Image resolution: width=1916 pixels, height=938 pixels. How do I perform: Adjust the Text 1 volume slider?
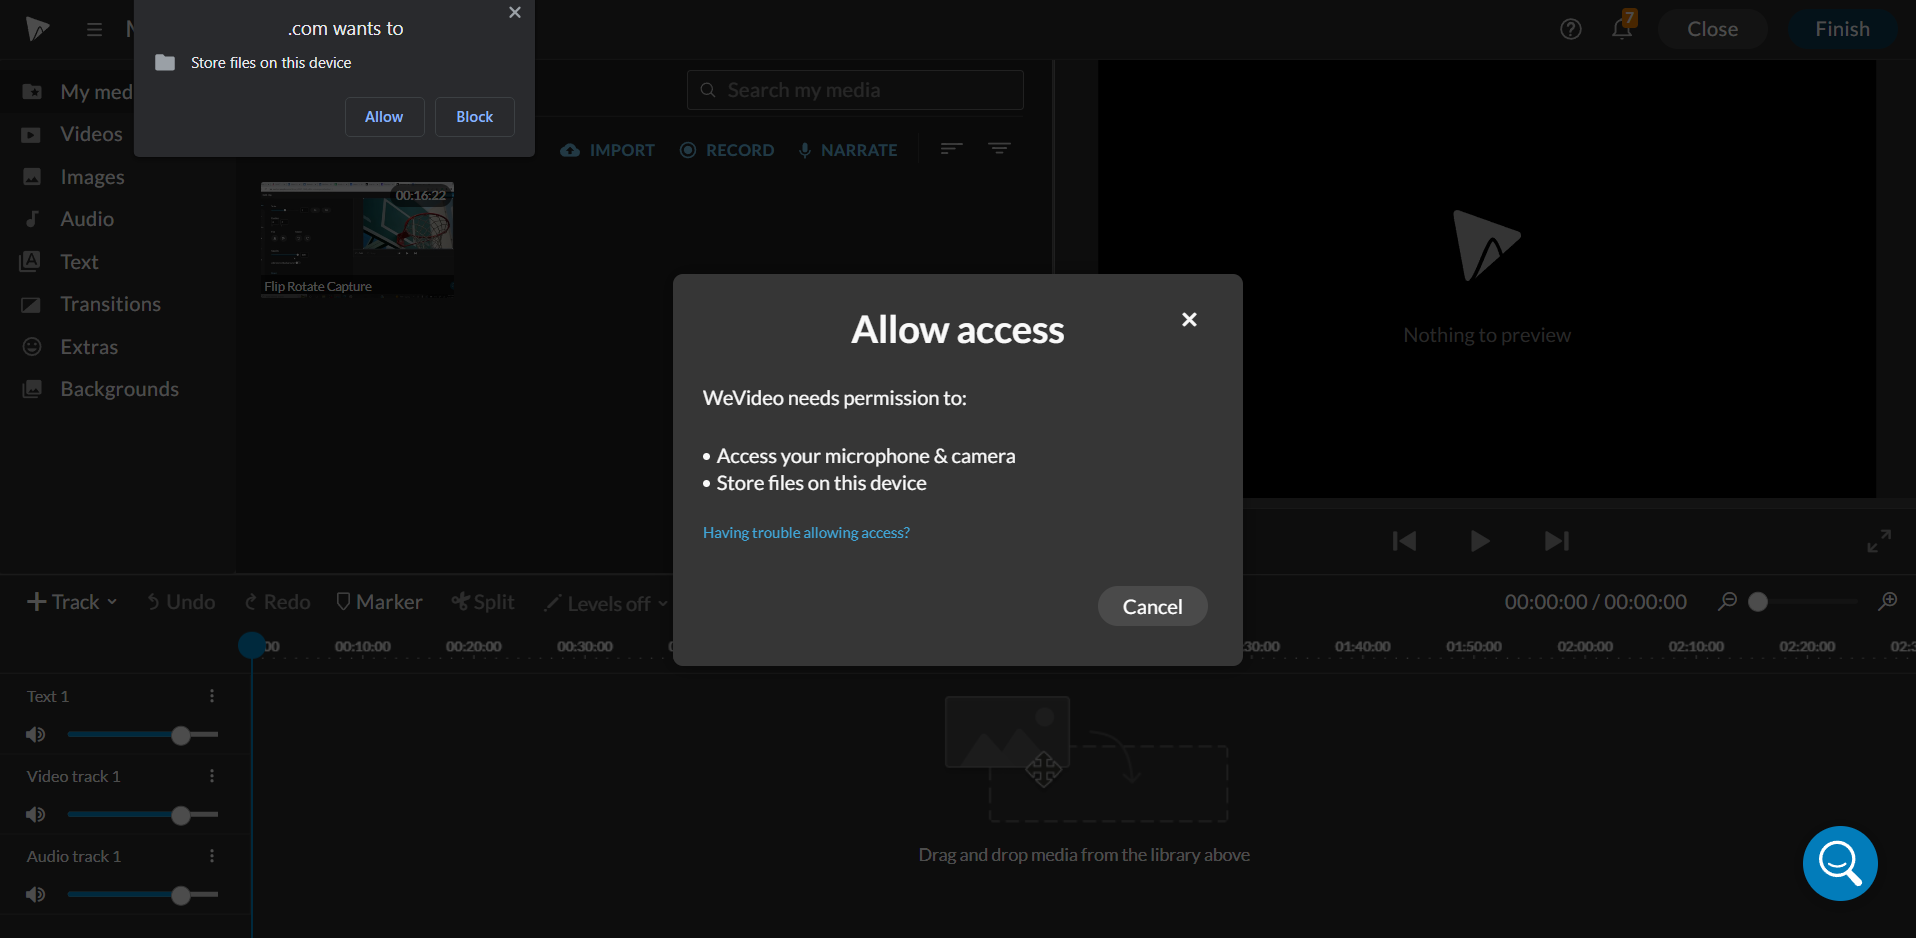point(143,735)
